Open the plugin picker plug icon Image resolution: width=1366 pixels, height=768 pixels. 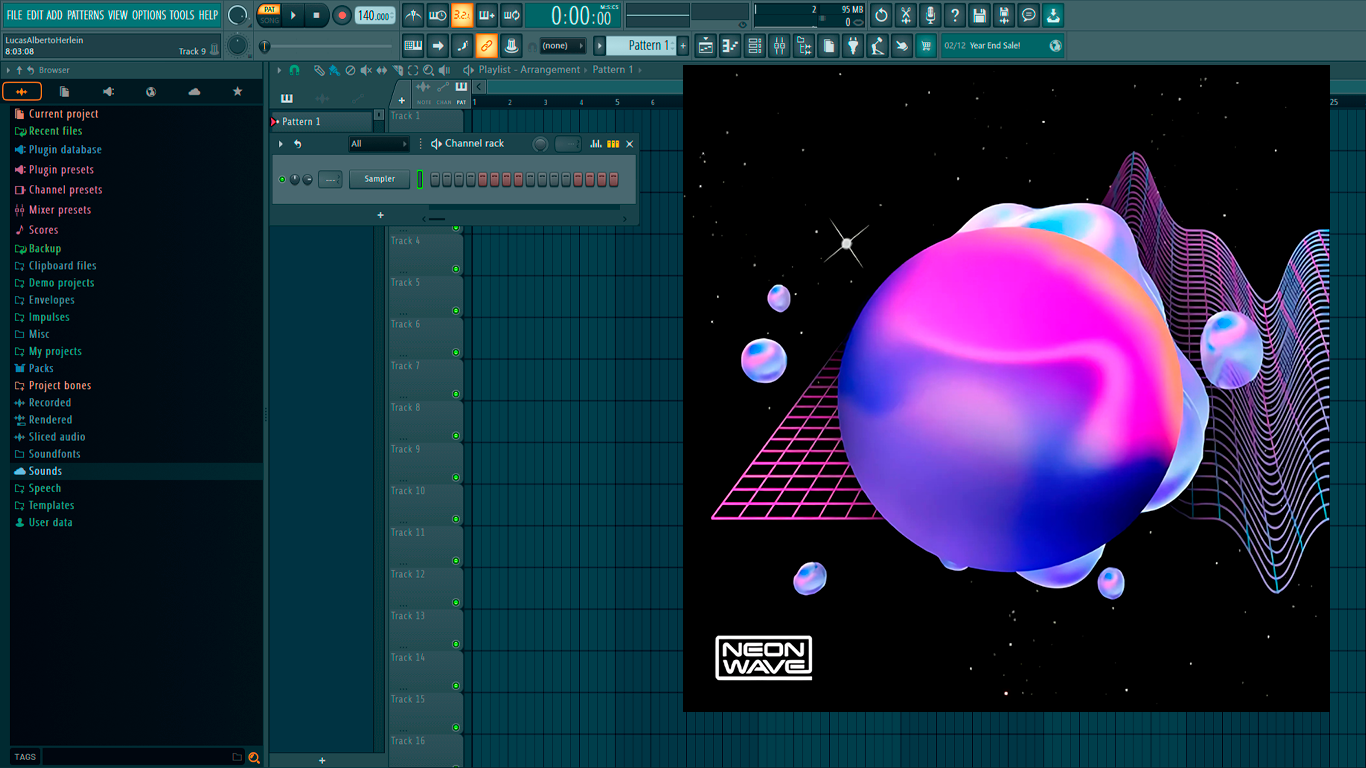coord(853,45)
